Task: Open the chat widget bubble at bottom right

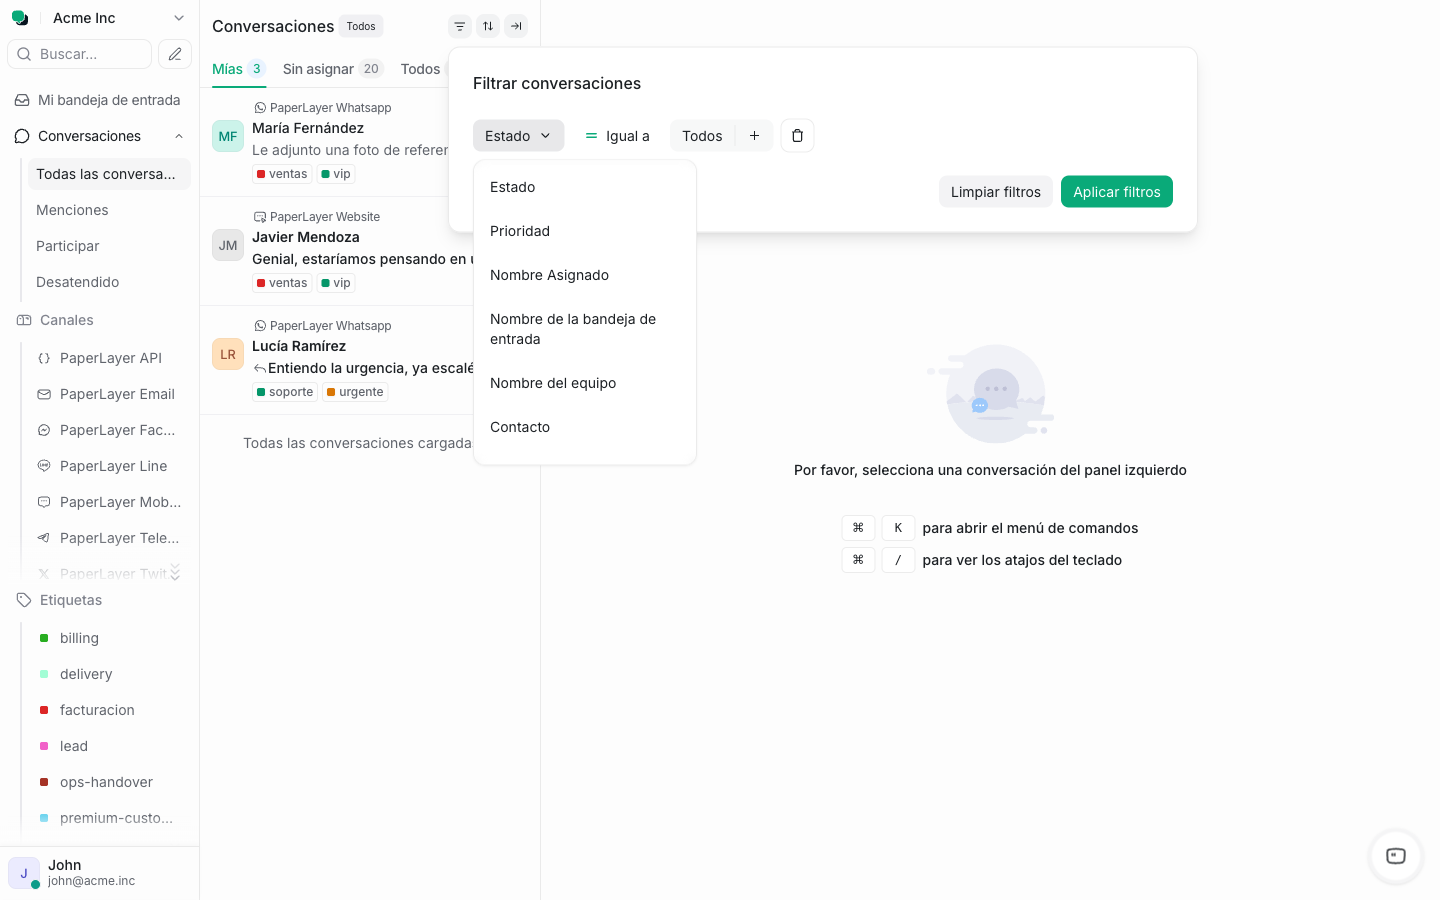Action: 1396,856
